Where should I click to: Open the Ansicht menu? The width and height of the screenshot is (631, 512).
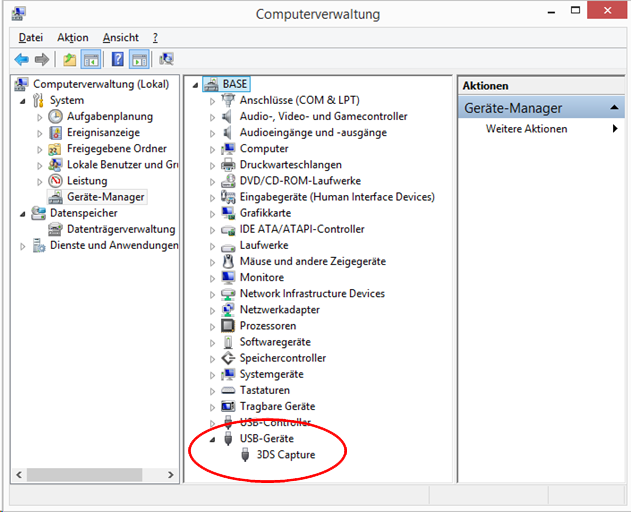coord(121,37)
